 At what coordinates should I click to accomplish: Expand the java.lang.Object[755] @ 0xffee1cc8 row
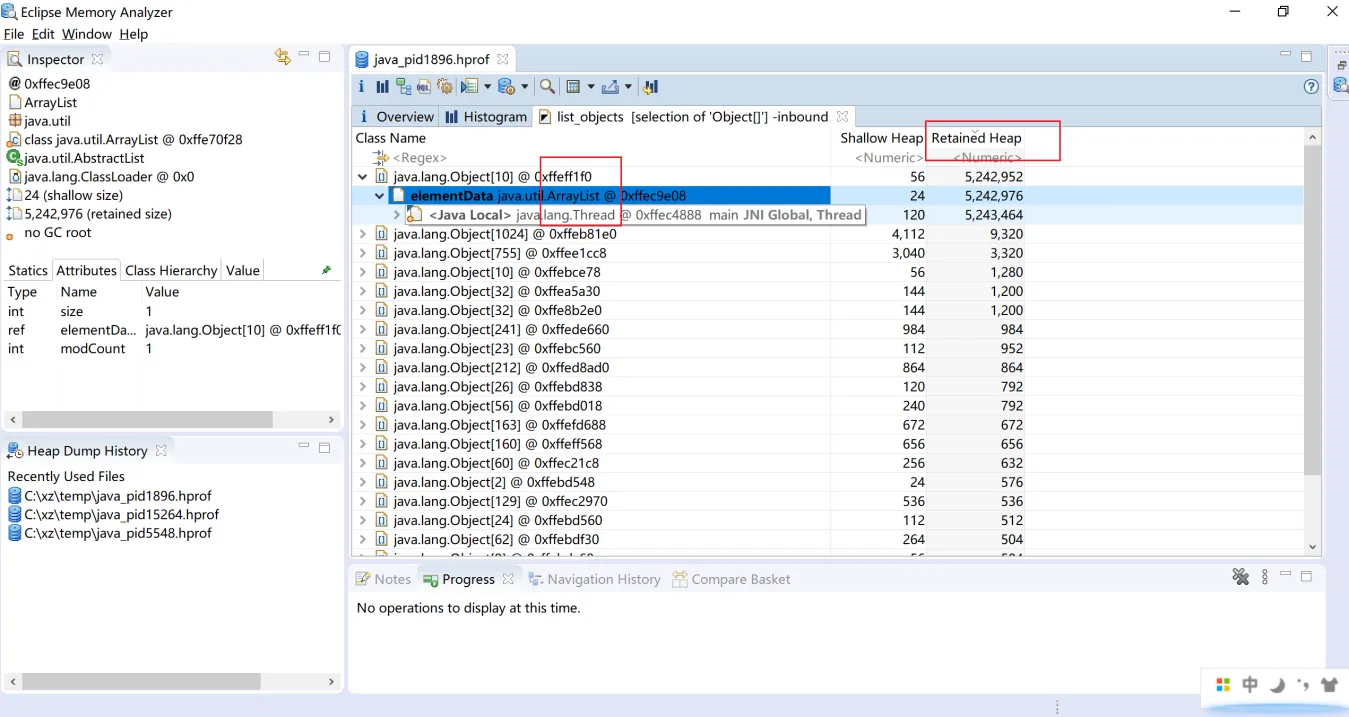click(362, 253)
